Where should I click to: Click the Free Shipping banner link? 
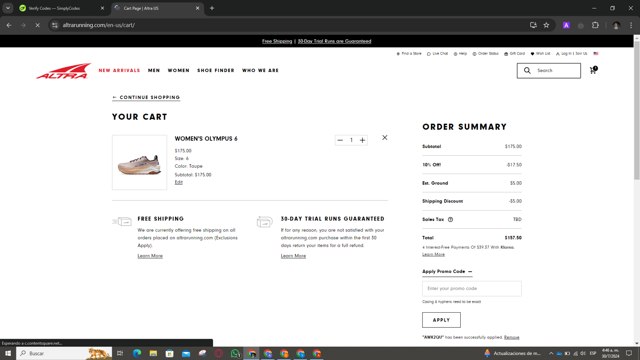click(x=277, y=41)
